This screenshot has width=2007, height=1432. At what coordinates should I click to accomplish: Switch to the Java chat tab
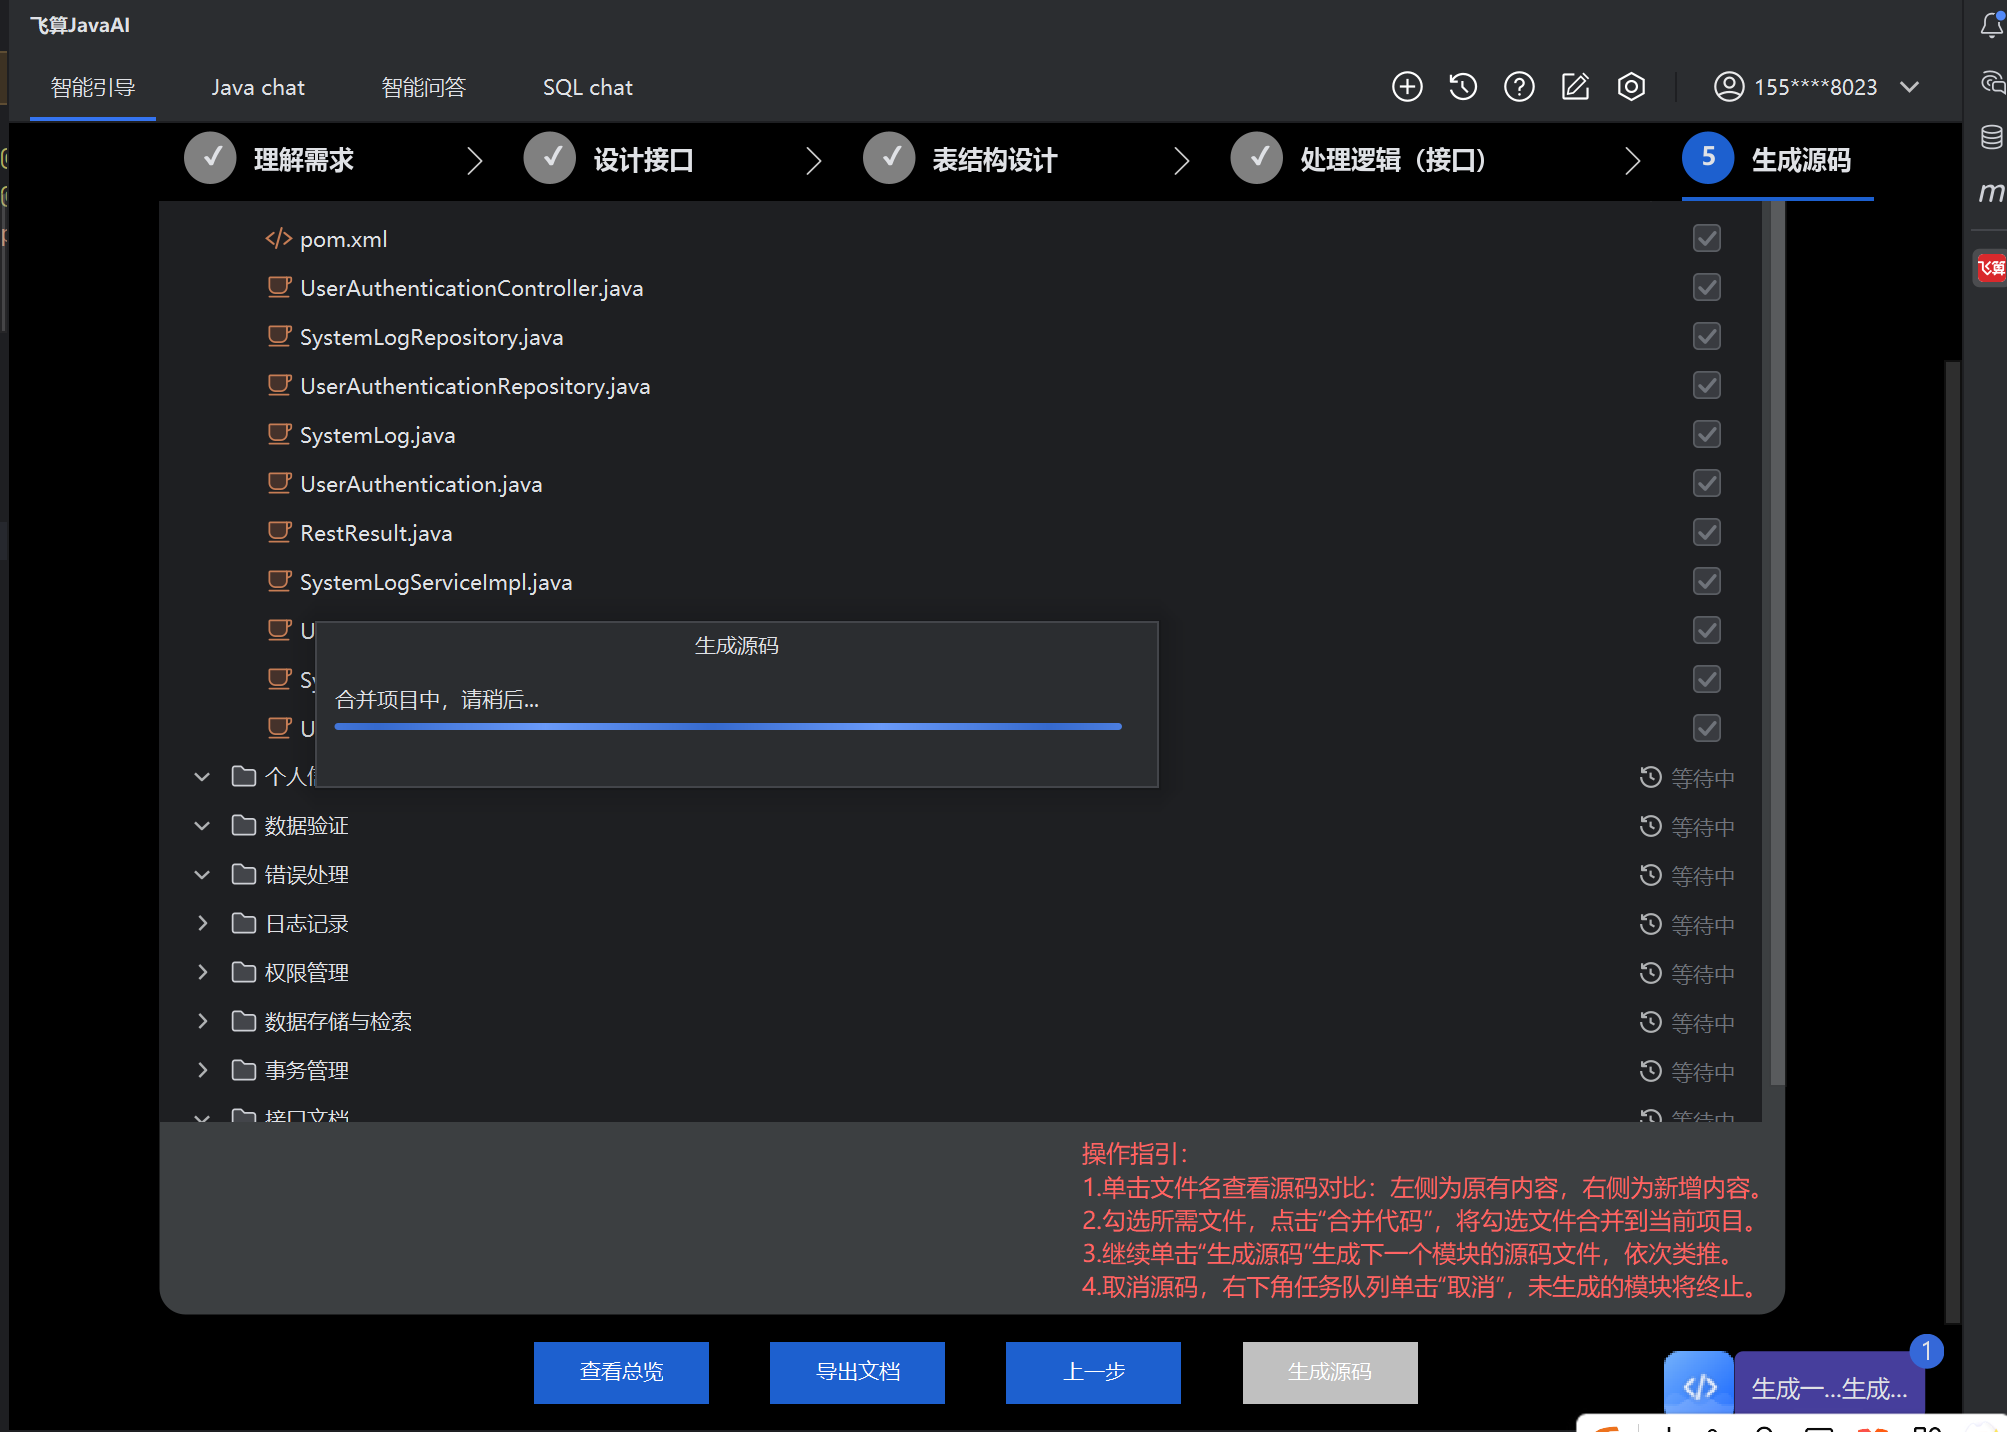(258, 87)
